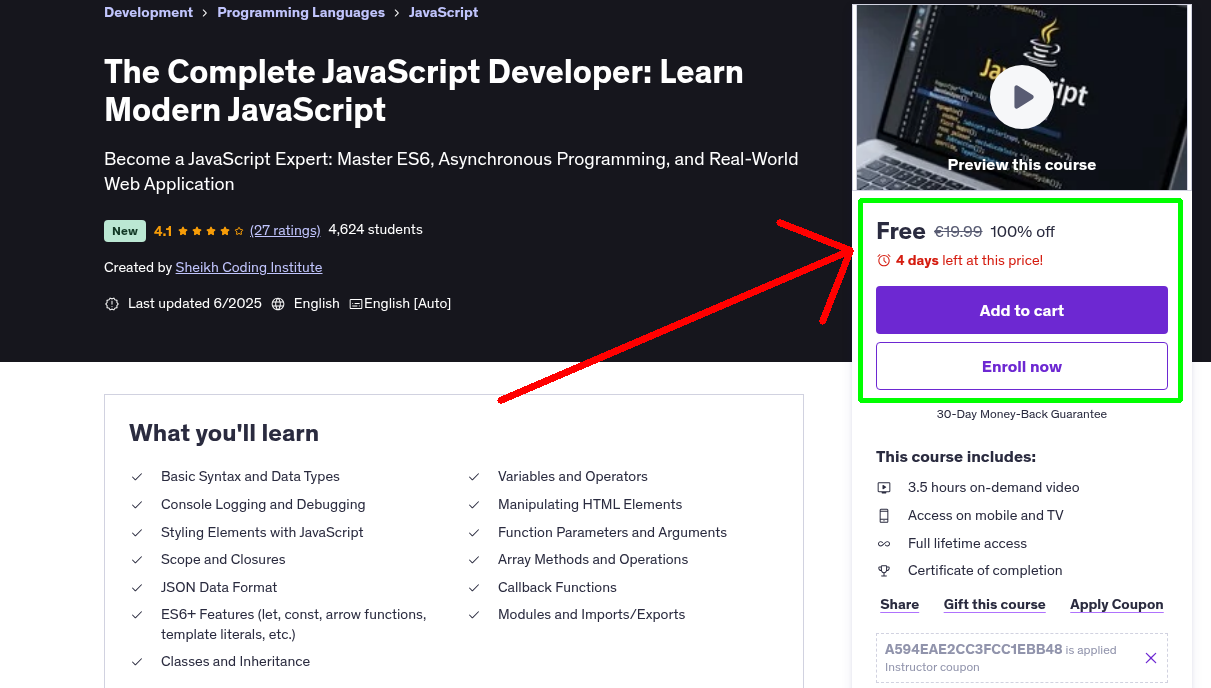This screenshot has height=688, width=1211.
Task: Open the 27 ratings link
Action: (x=285, y=230)
